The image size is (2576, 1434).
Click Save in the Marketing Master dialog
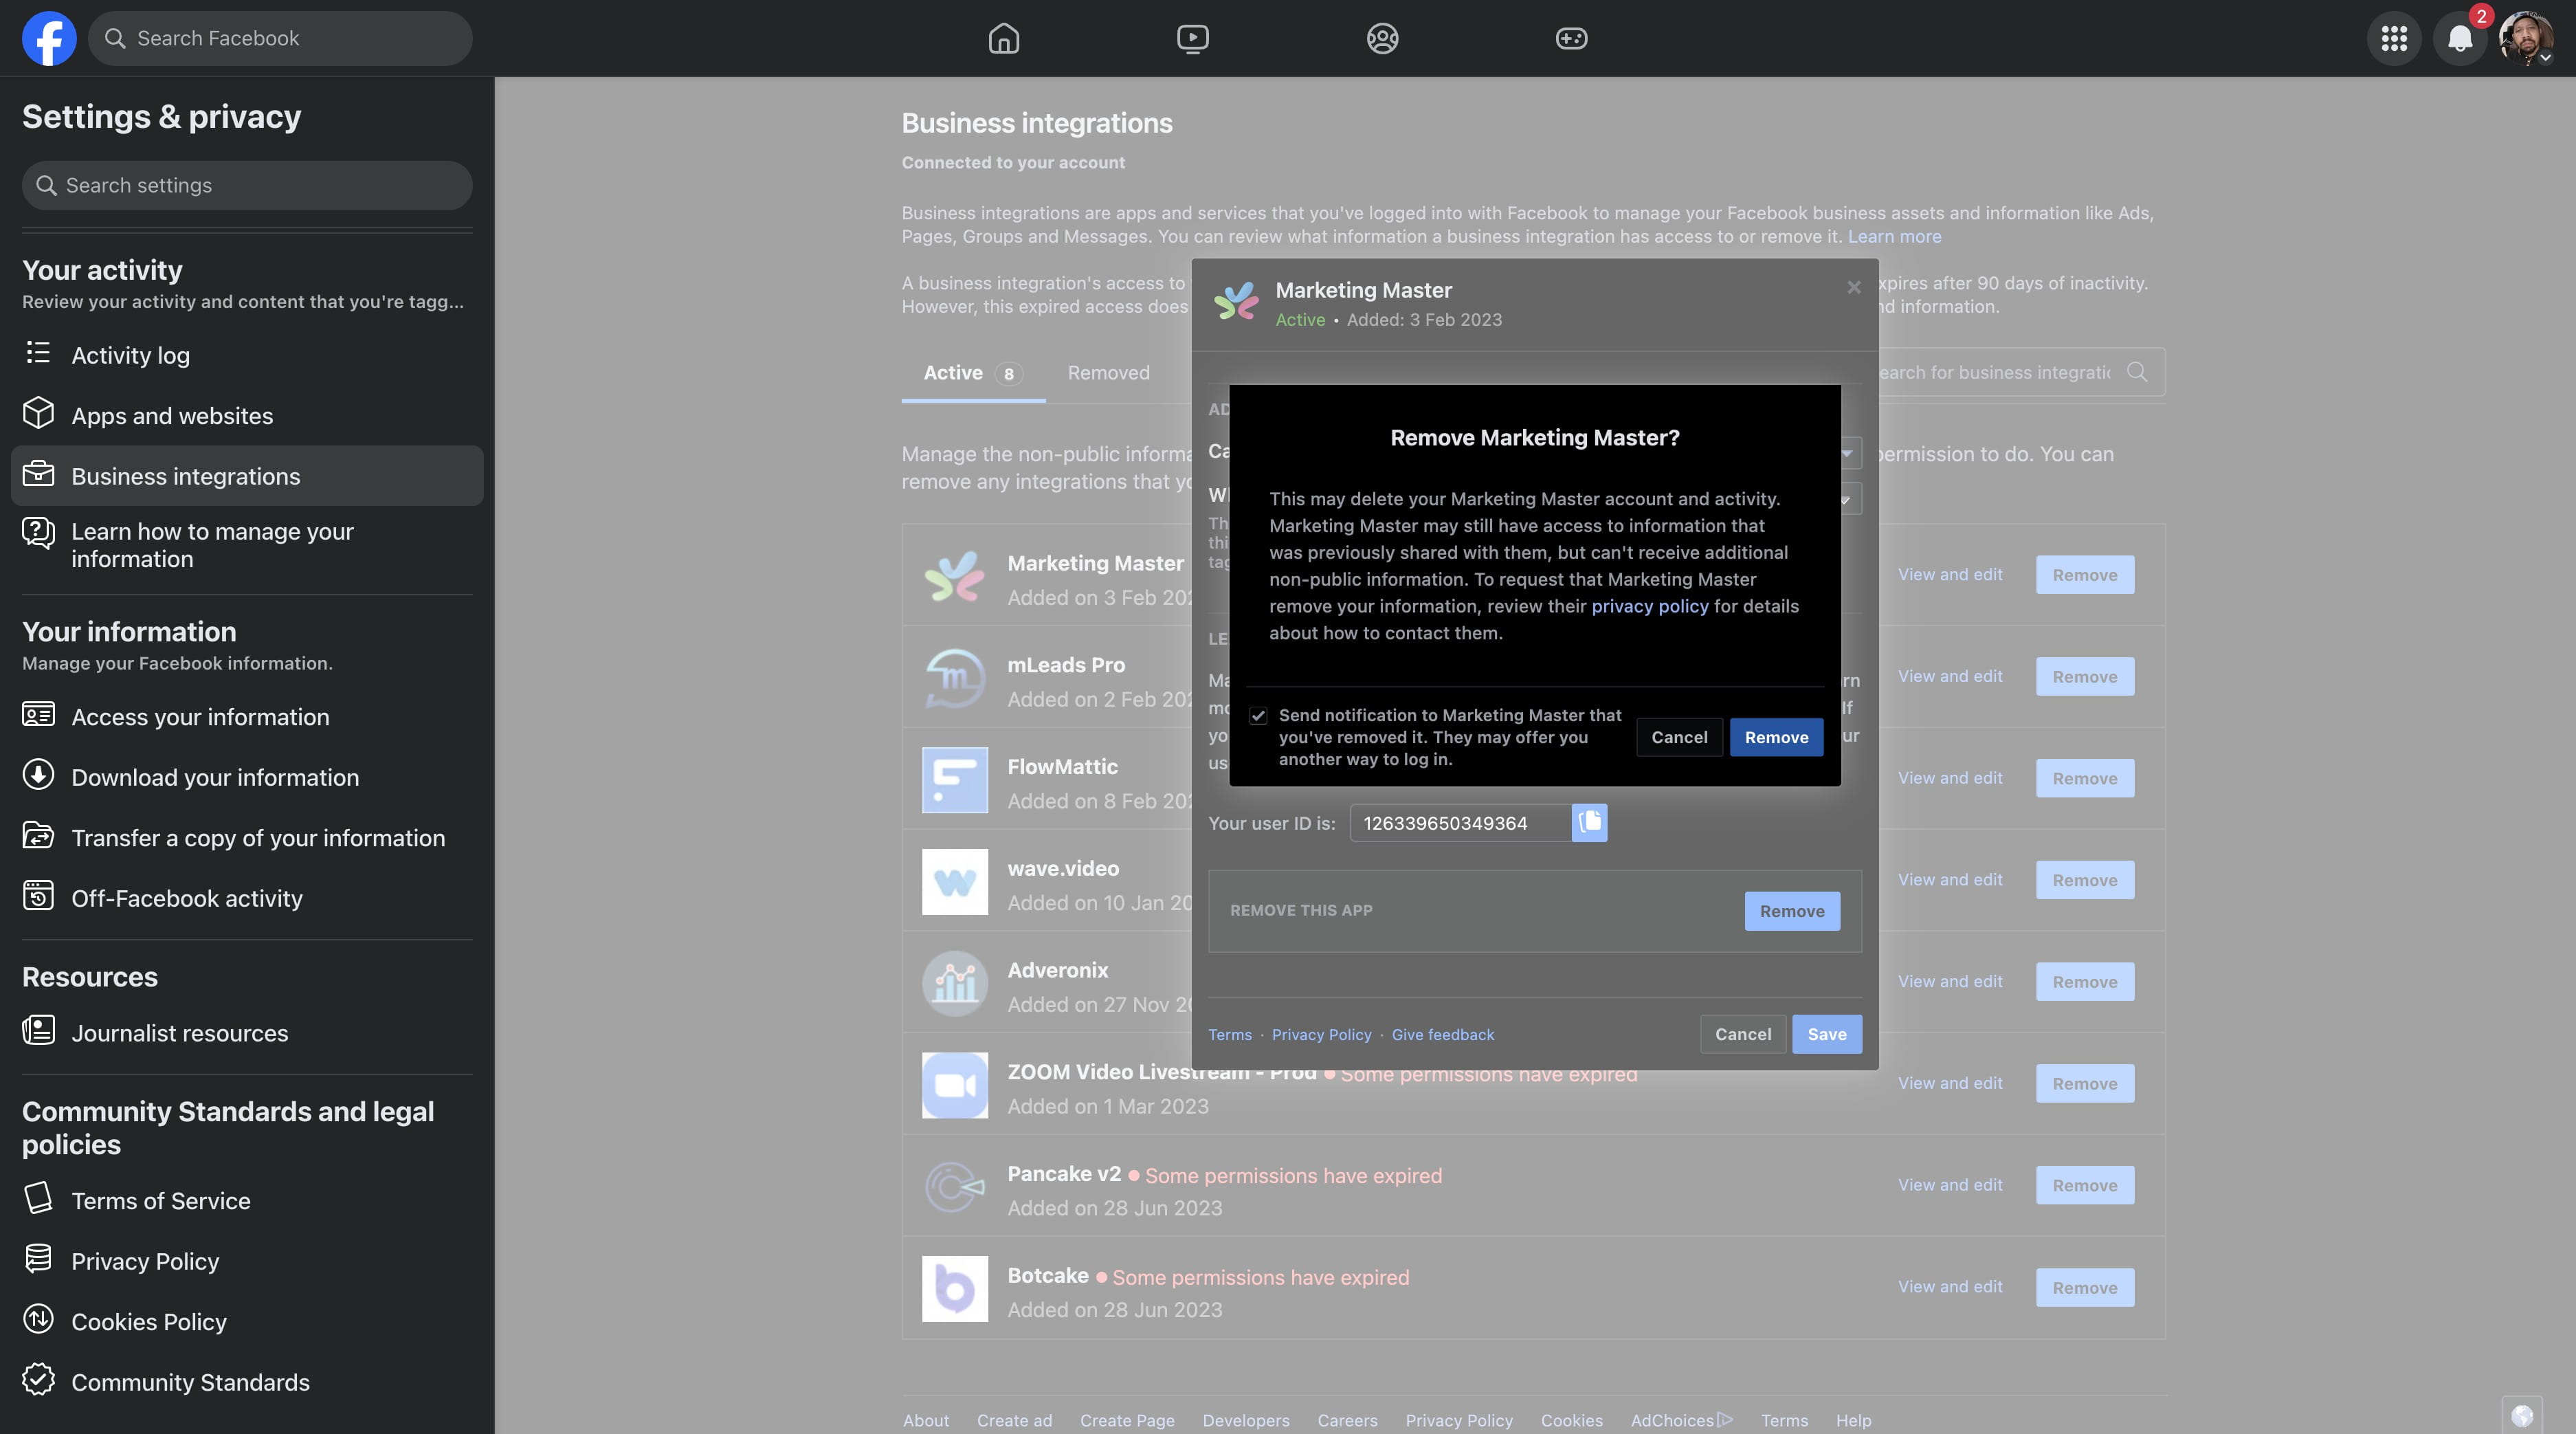coord(1826,1034)
